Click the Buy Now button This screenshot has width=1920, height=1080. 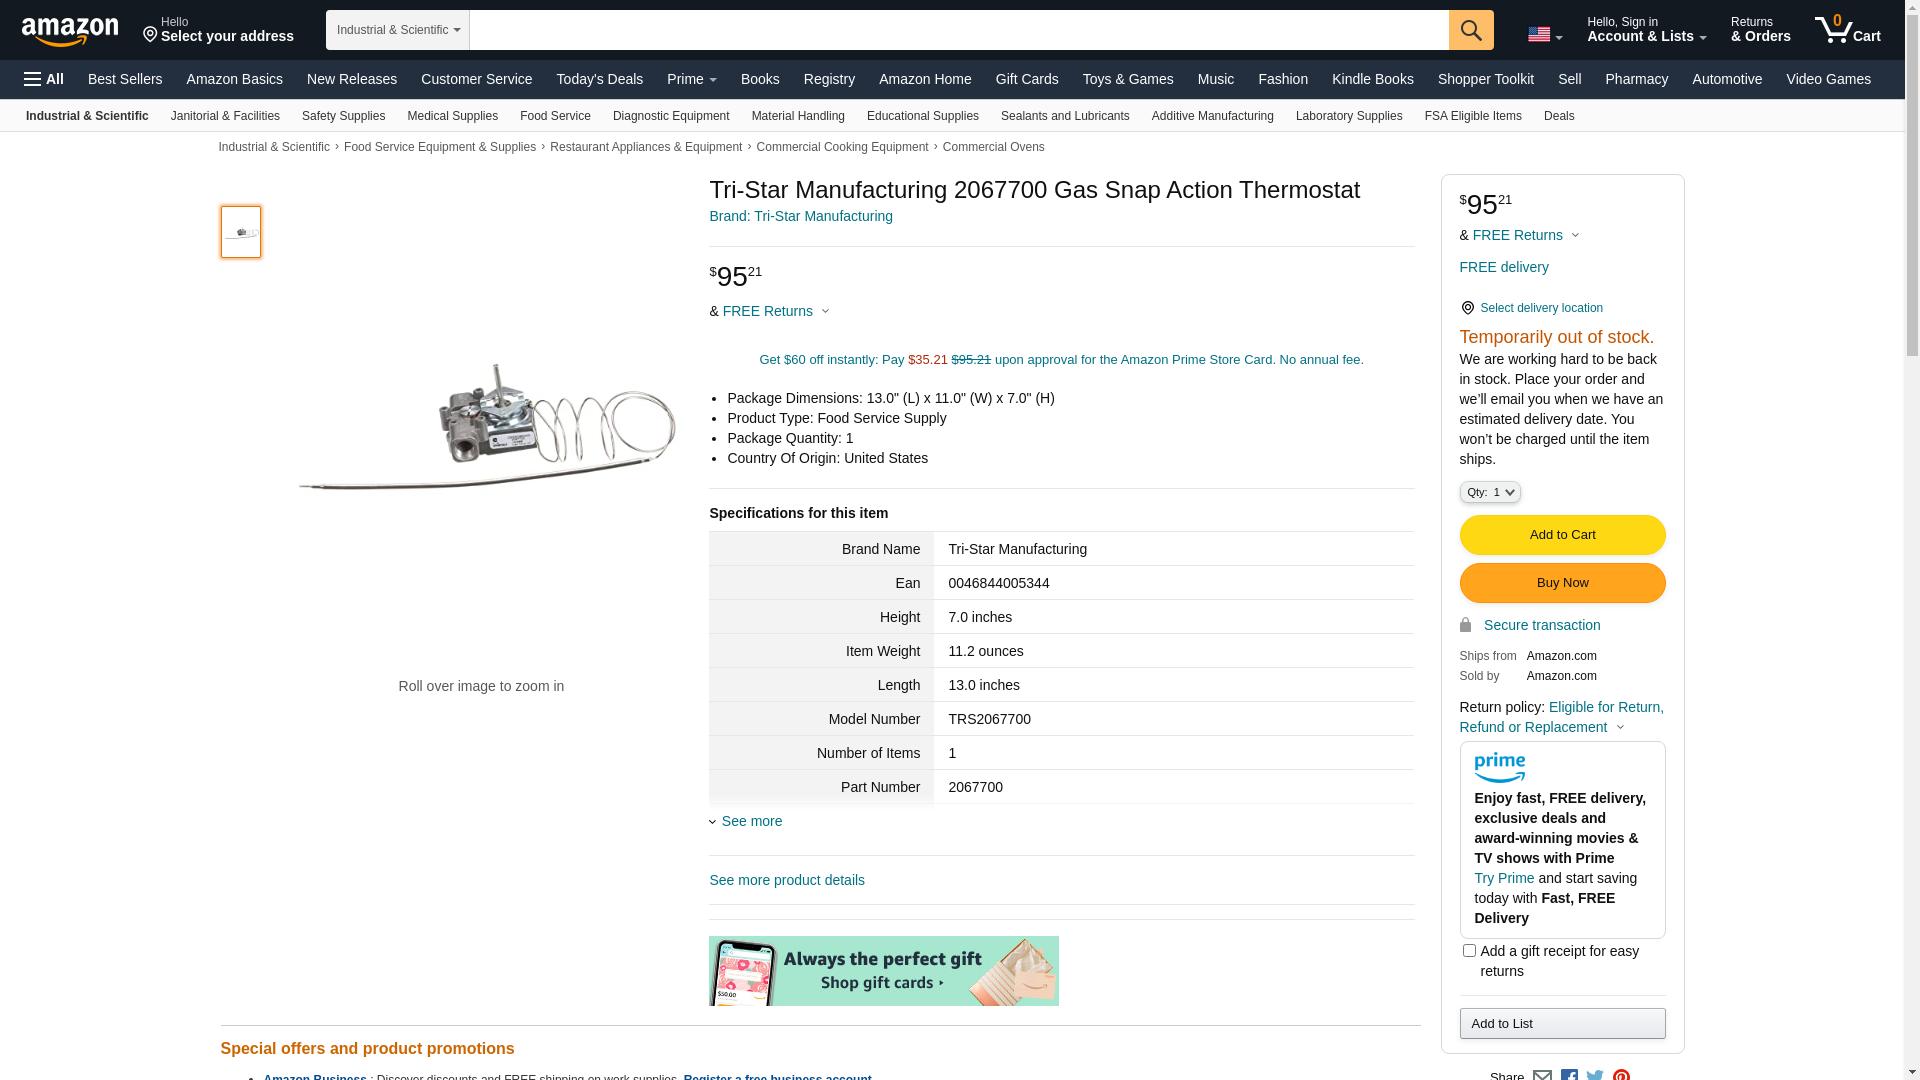pos(1562,583)
